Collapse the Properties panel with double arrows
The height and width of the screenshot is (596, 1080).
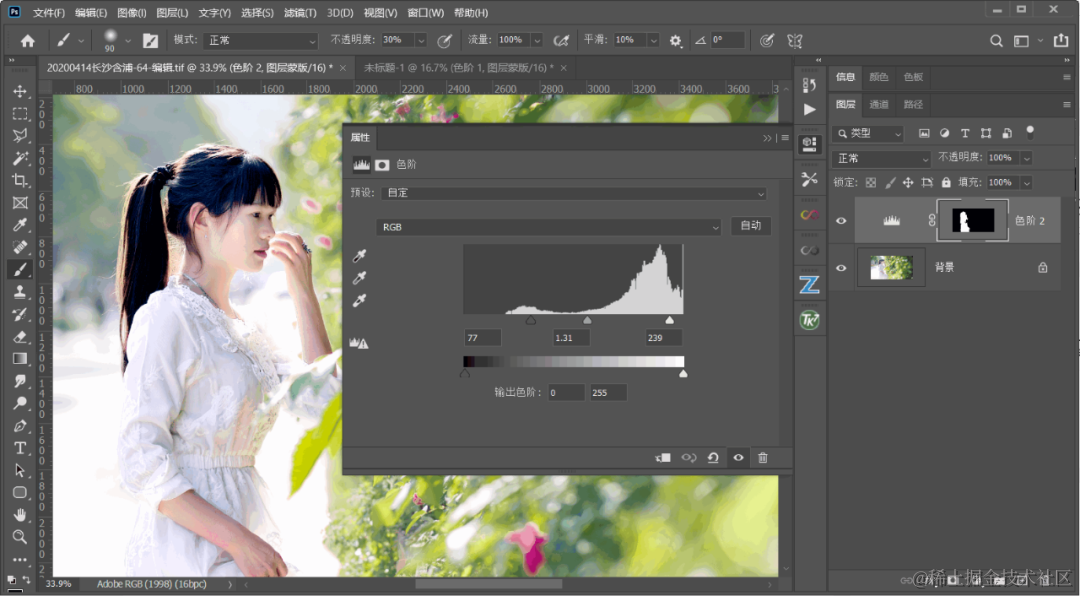(767, 138)
